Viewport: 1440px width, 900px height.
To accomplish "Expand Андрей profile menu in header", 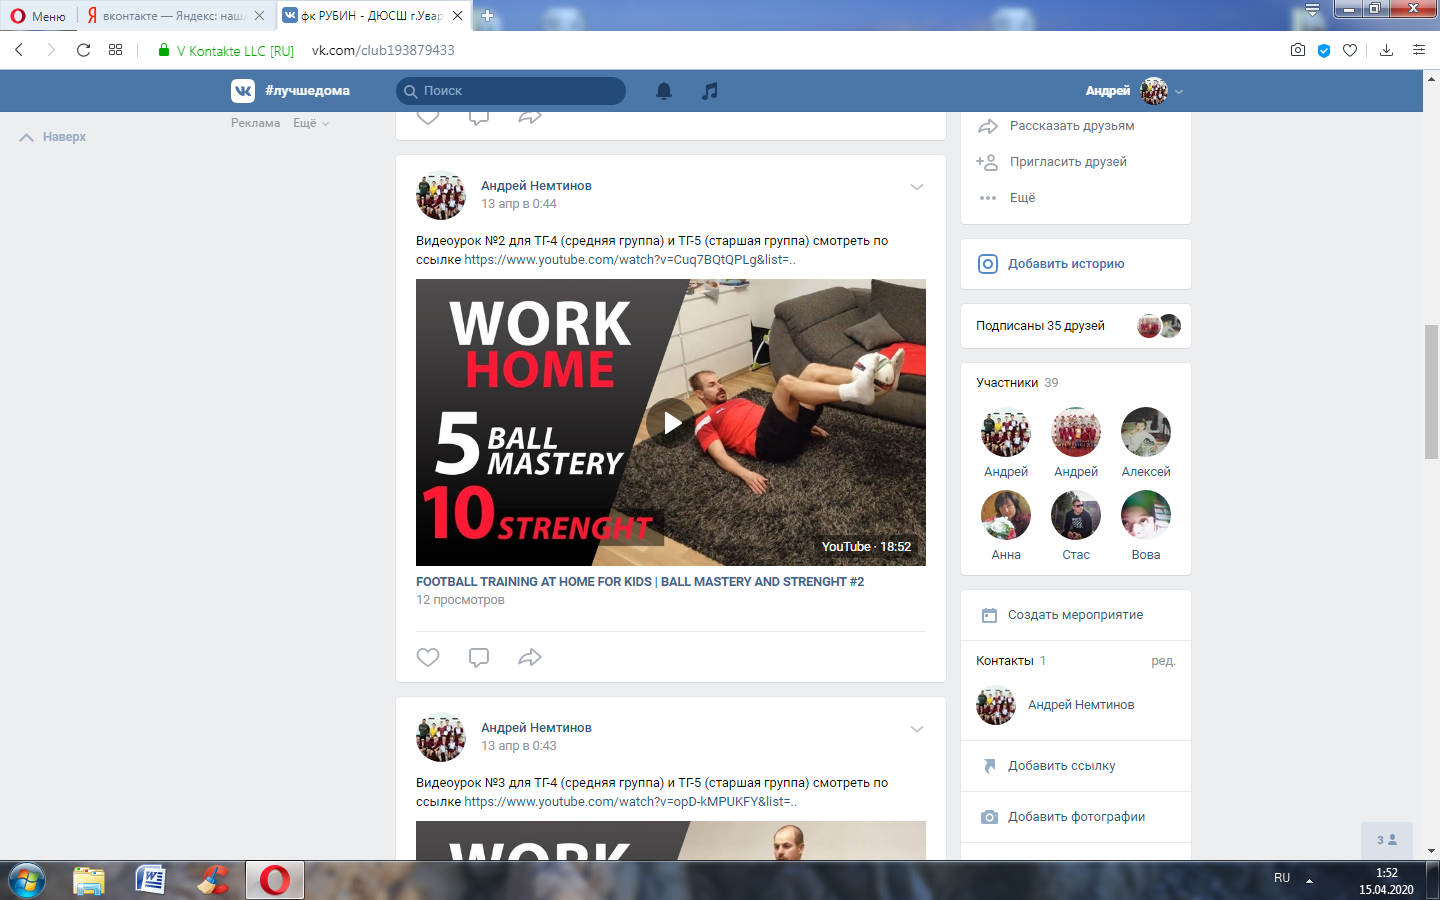I will (x=1179, y=91).
